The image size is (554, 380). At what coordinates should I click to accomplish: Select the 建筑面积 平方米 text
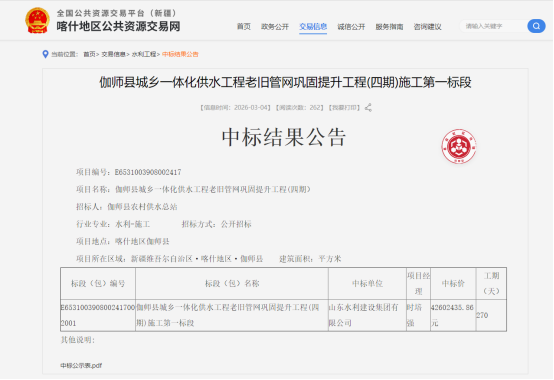310,259
